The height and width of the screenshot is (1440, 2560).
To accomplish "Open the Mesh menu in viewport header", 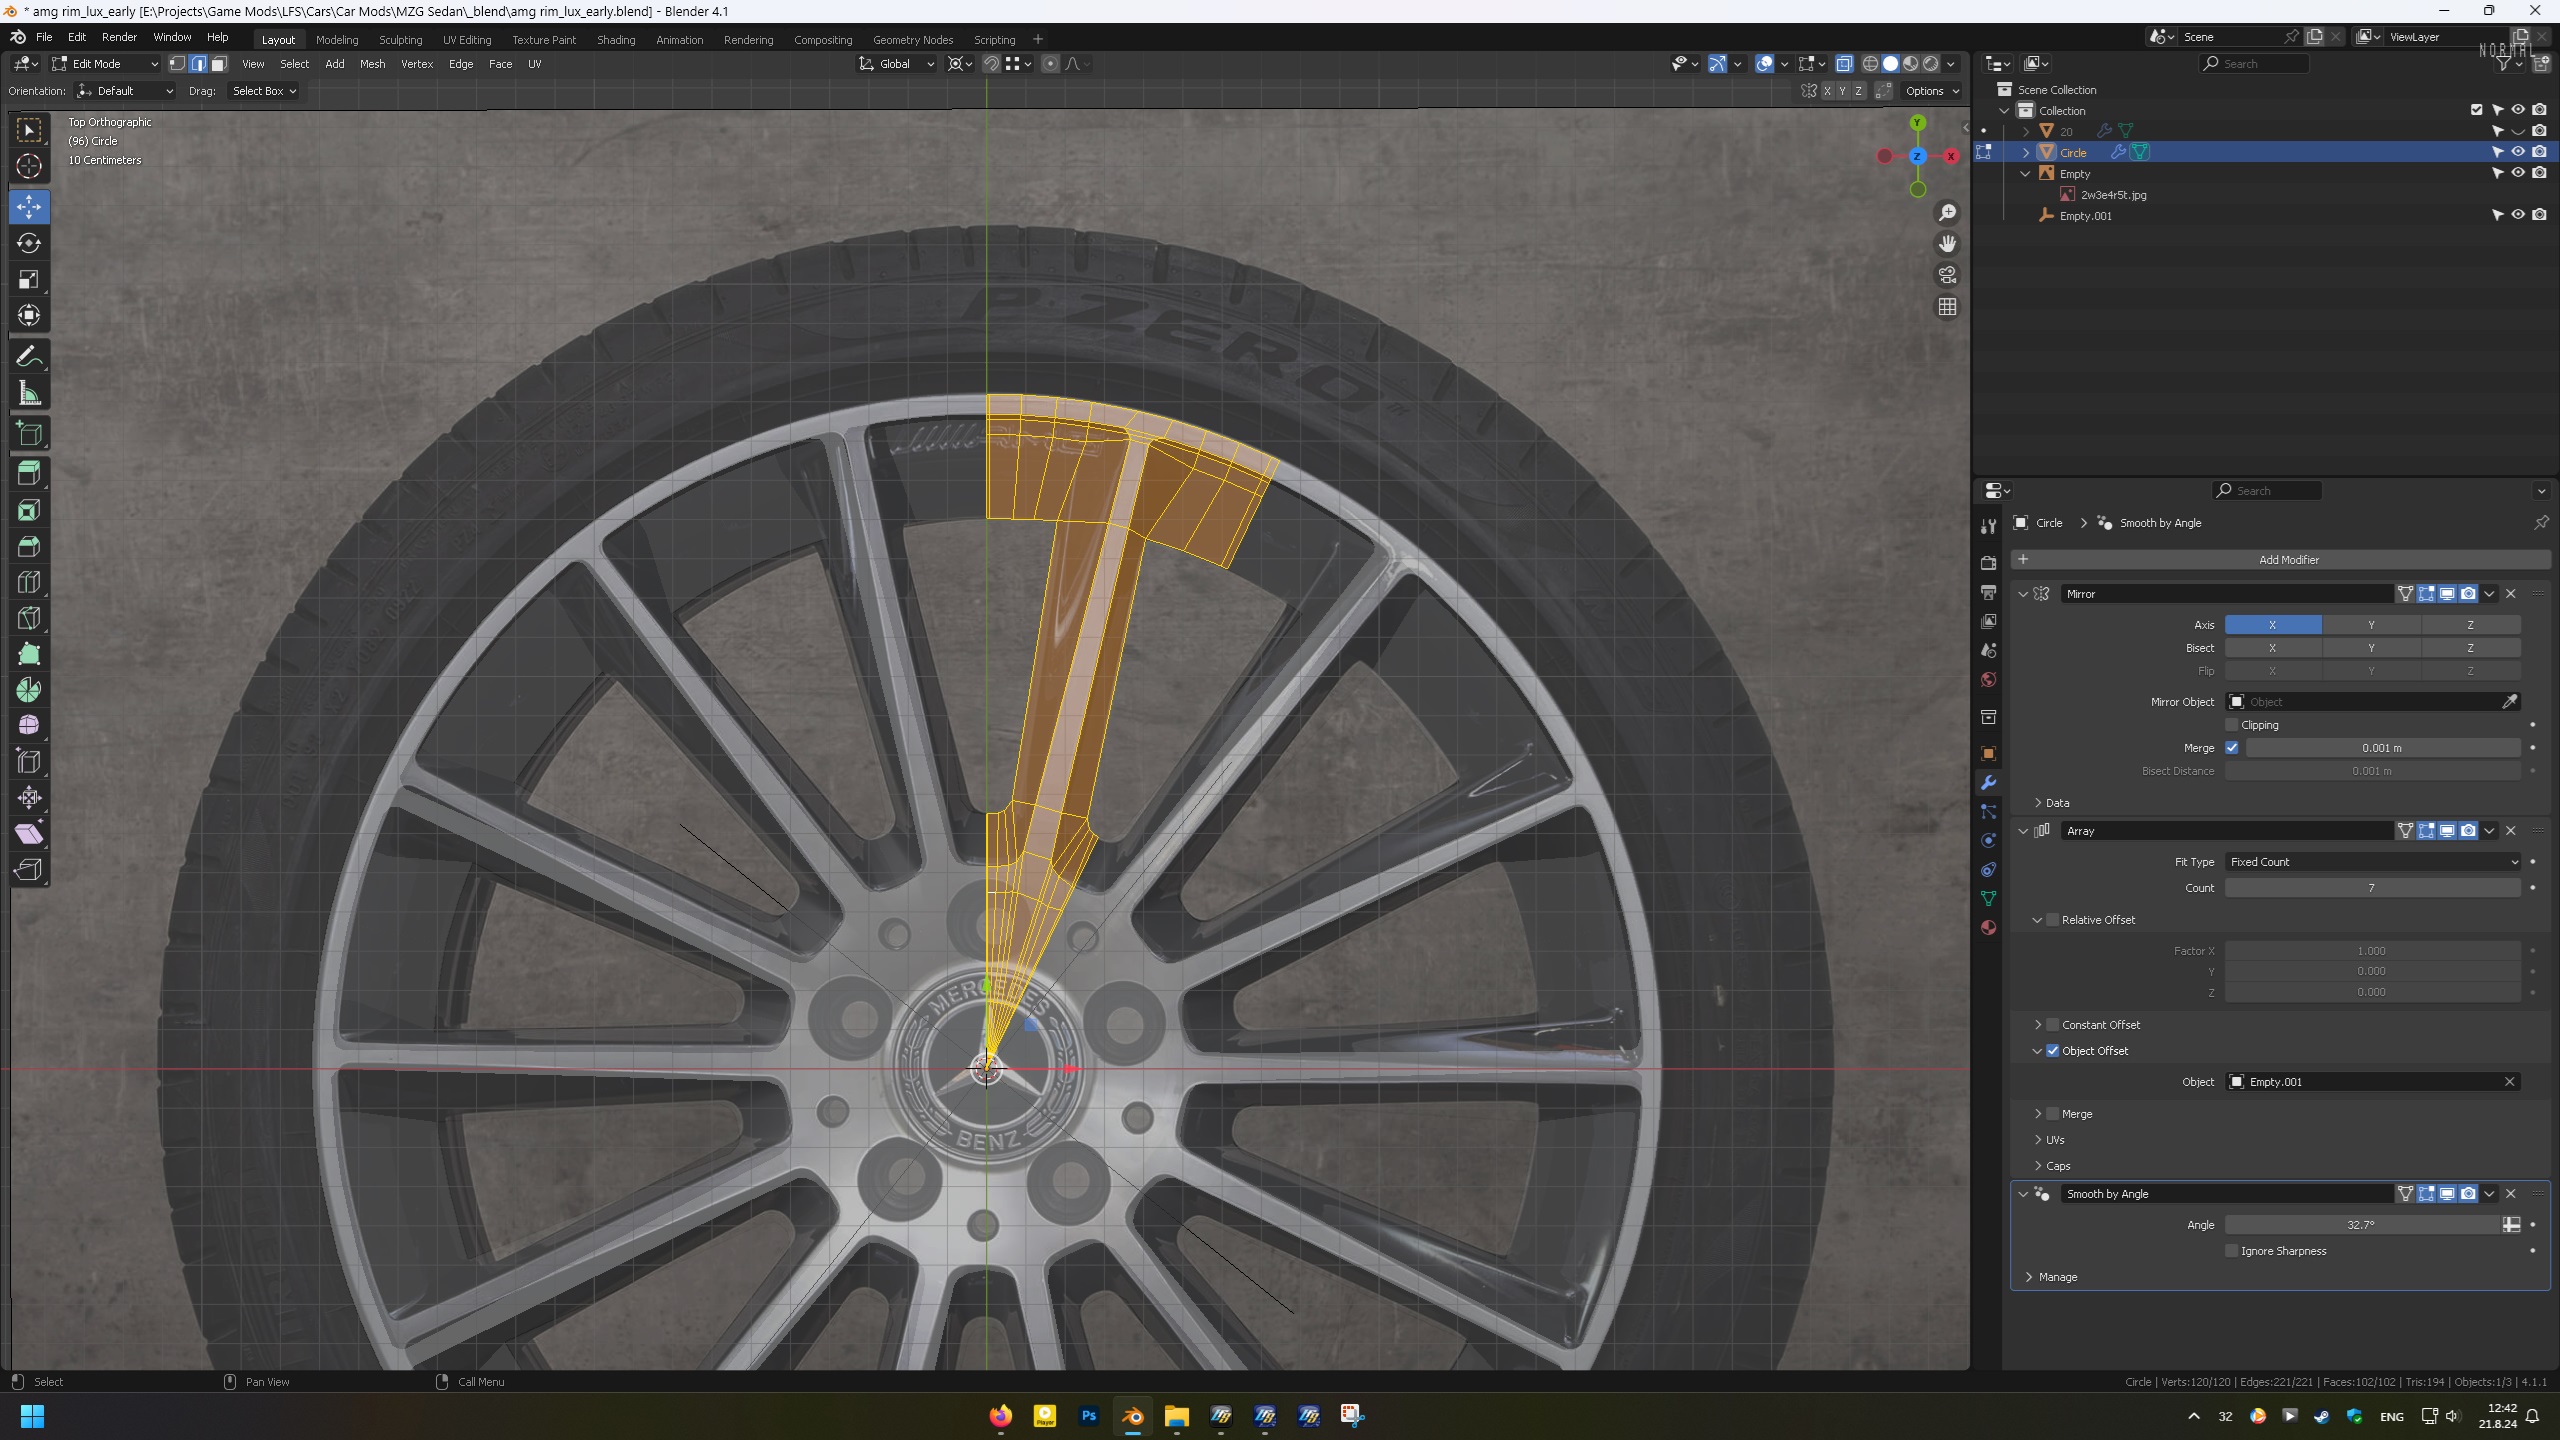I will pos(372,64).
